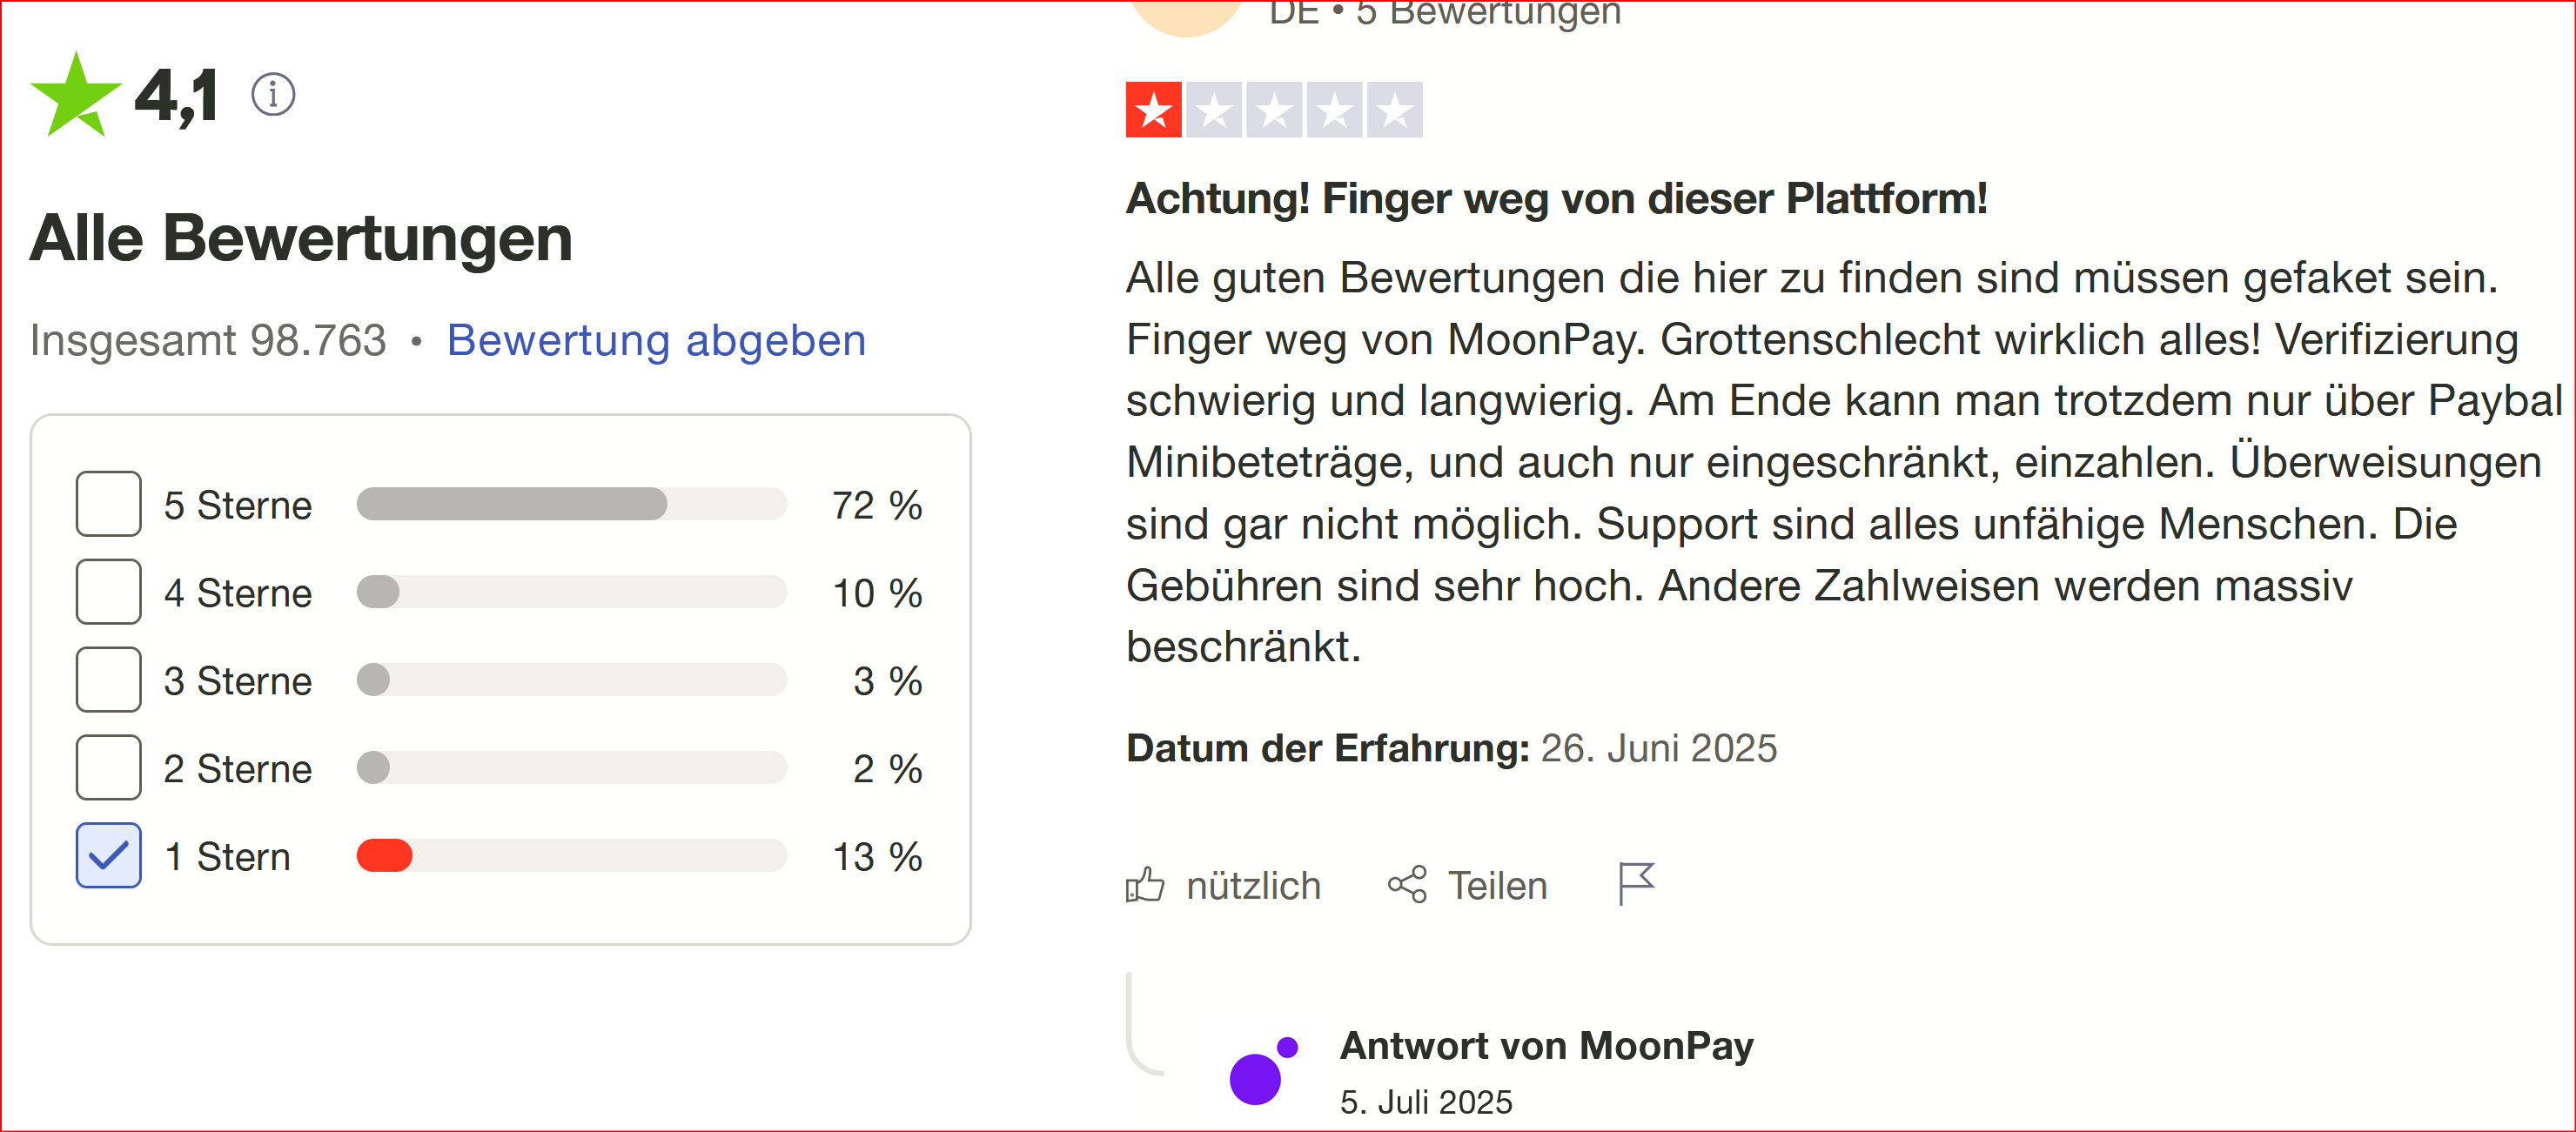
Task: Select the 2 Sterne filter checkbox
Action: pos(108,768)
